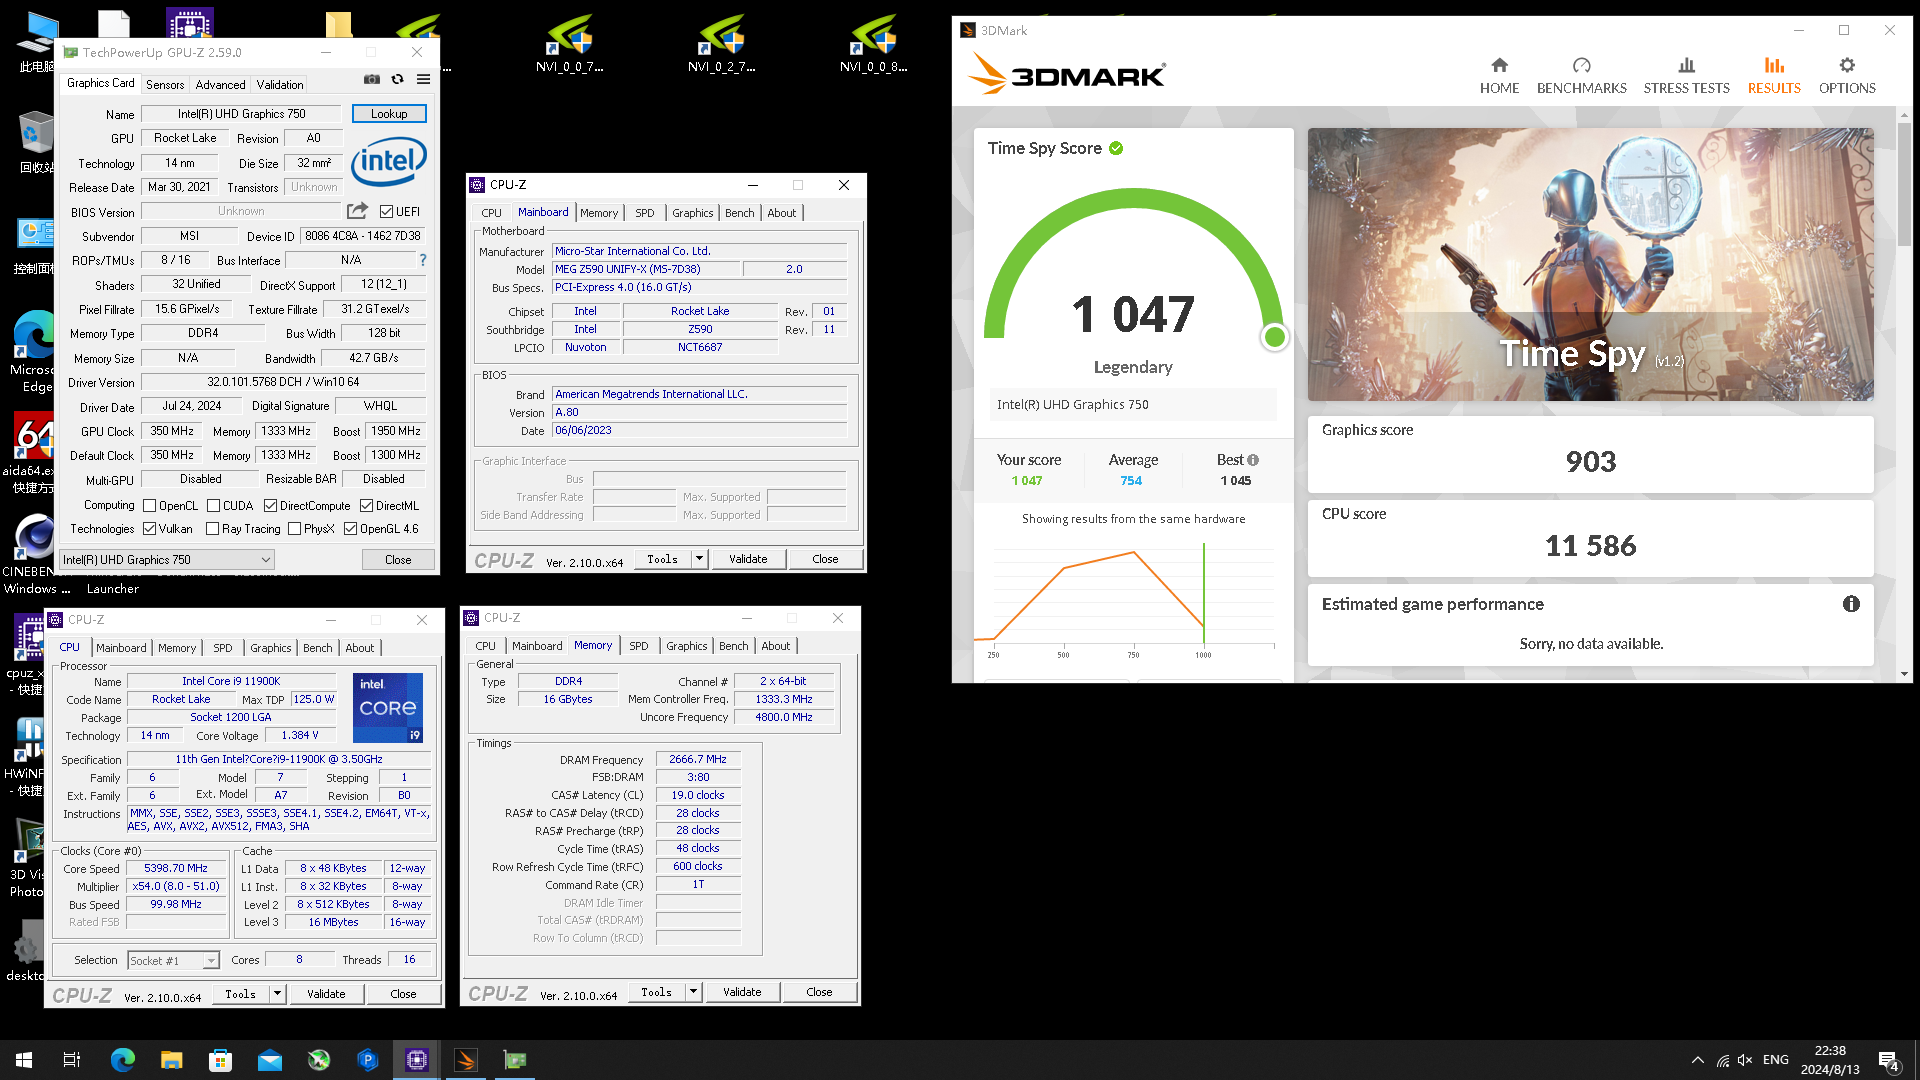This screenshot has width=1920, height=1080.
Task: Switch to 3DMark in the taskbar
Action: (x=466, y=1060)
